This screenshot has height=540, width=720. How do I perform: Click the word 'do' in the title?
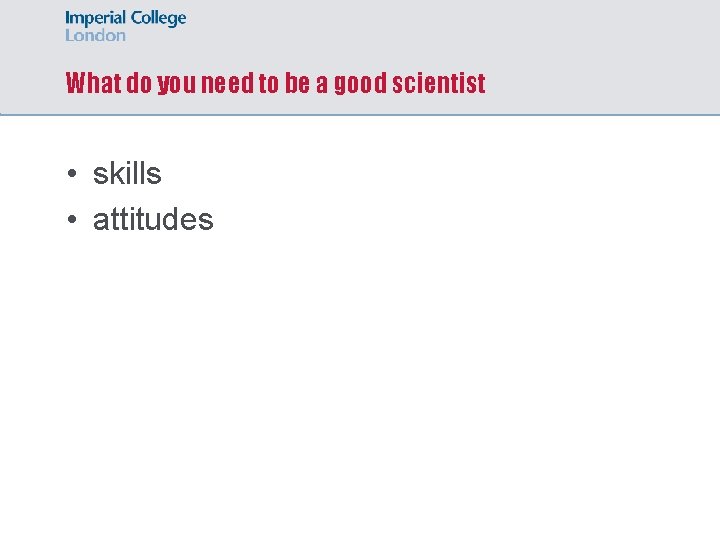coord(139,83)
